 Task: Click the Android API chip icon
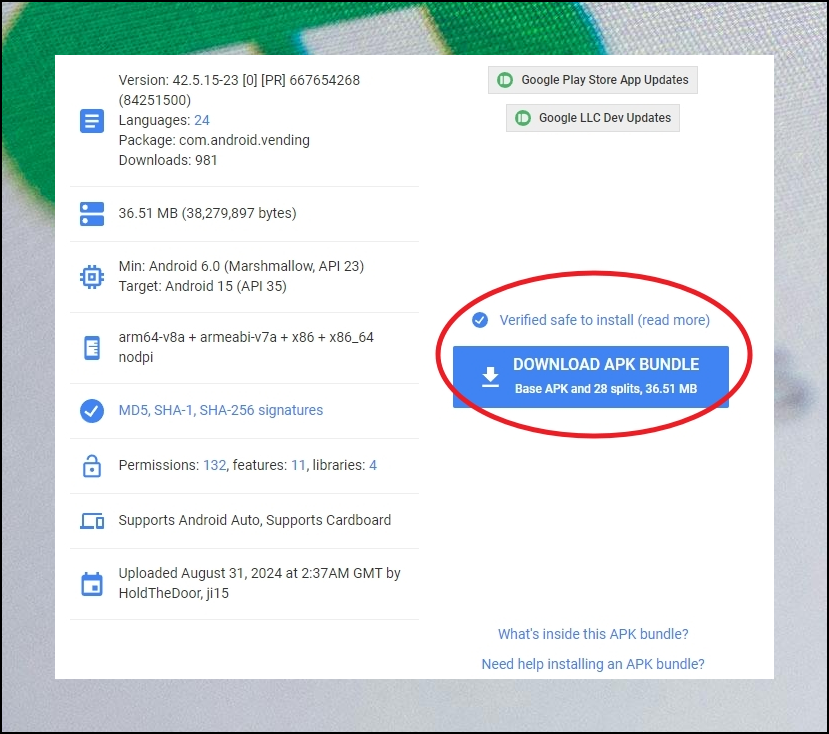pos(92,277)
